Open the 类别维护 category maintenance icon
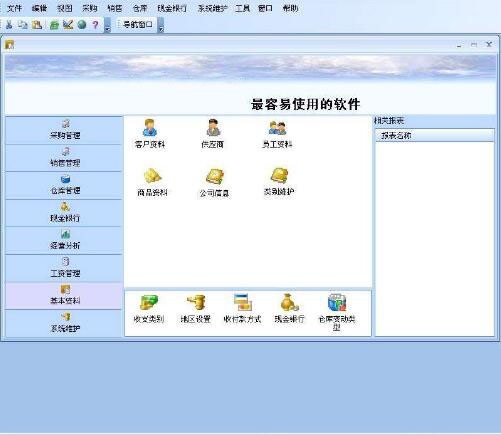 click(279, 181)
